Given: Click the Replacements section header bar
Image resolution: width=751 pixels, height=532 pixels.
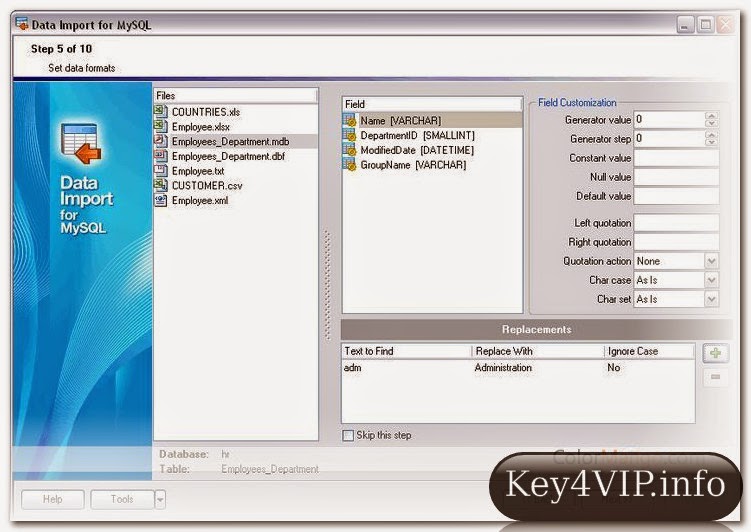Looking at the screenshot, I should (536, 329).
